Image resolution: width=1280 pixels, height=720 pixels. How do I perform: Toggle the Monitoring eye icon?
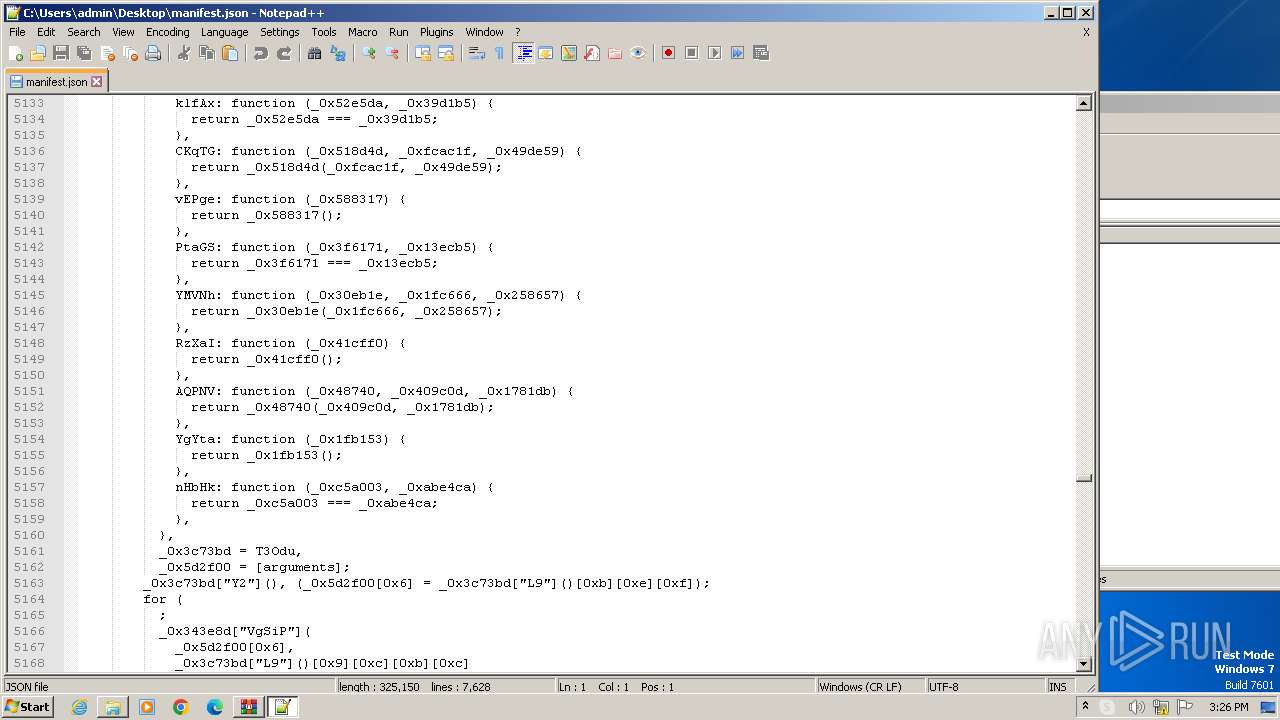(638, 53)
